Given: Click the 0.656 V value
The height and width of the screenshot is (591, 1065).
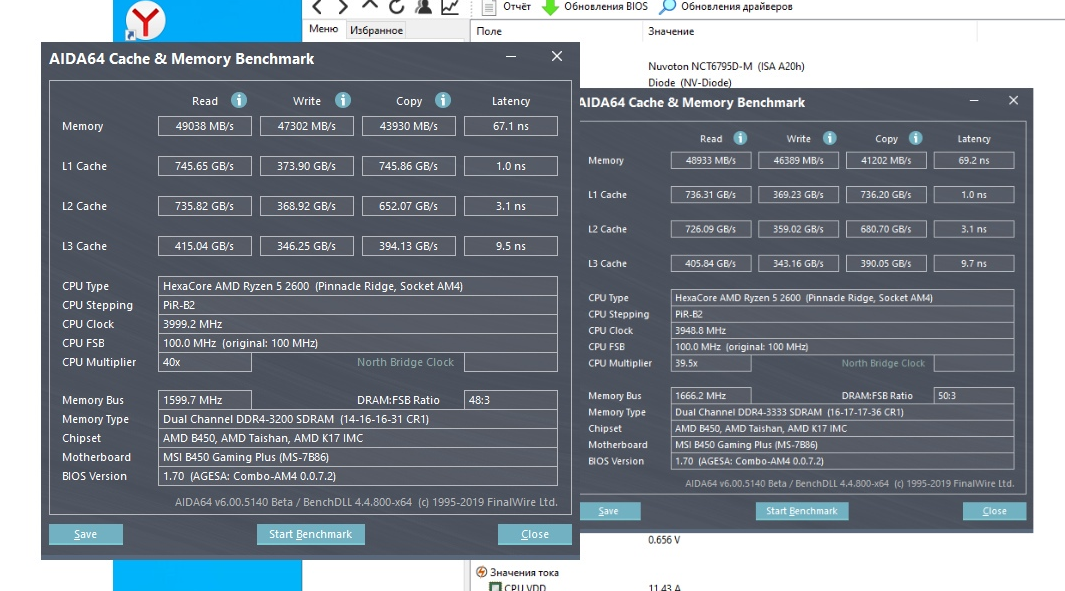Looking at the screenshot, I should 664,540.
